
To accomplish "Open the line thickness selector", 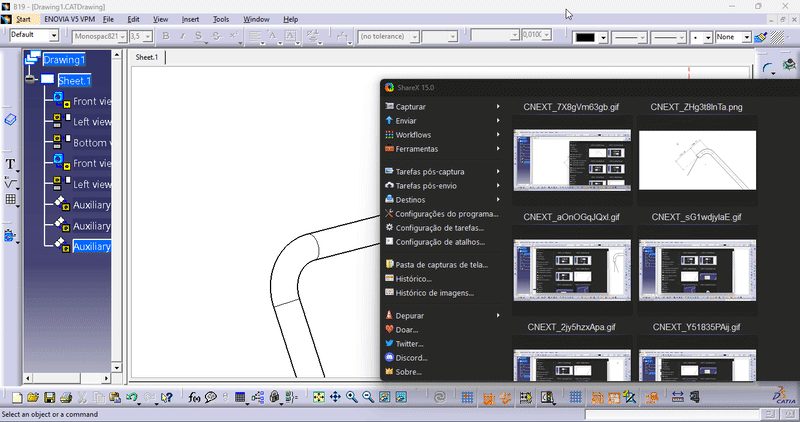I will [629, 37].
